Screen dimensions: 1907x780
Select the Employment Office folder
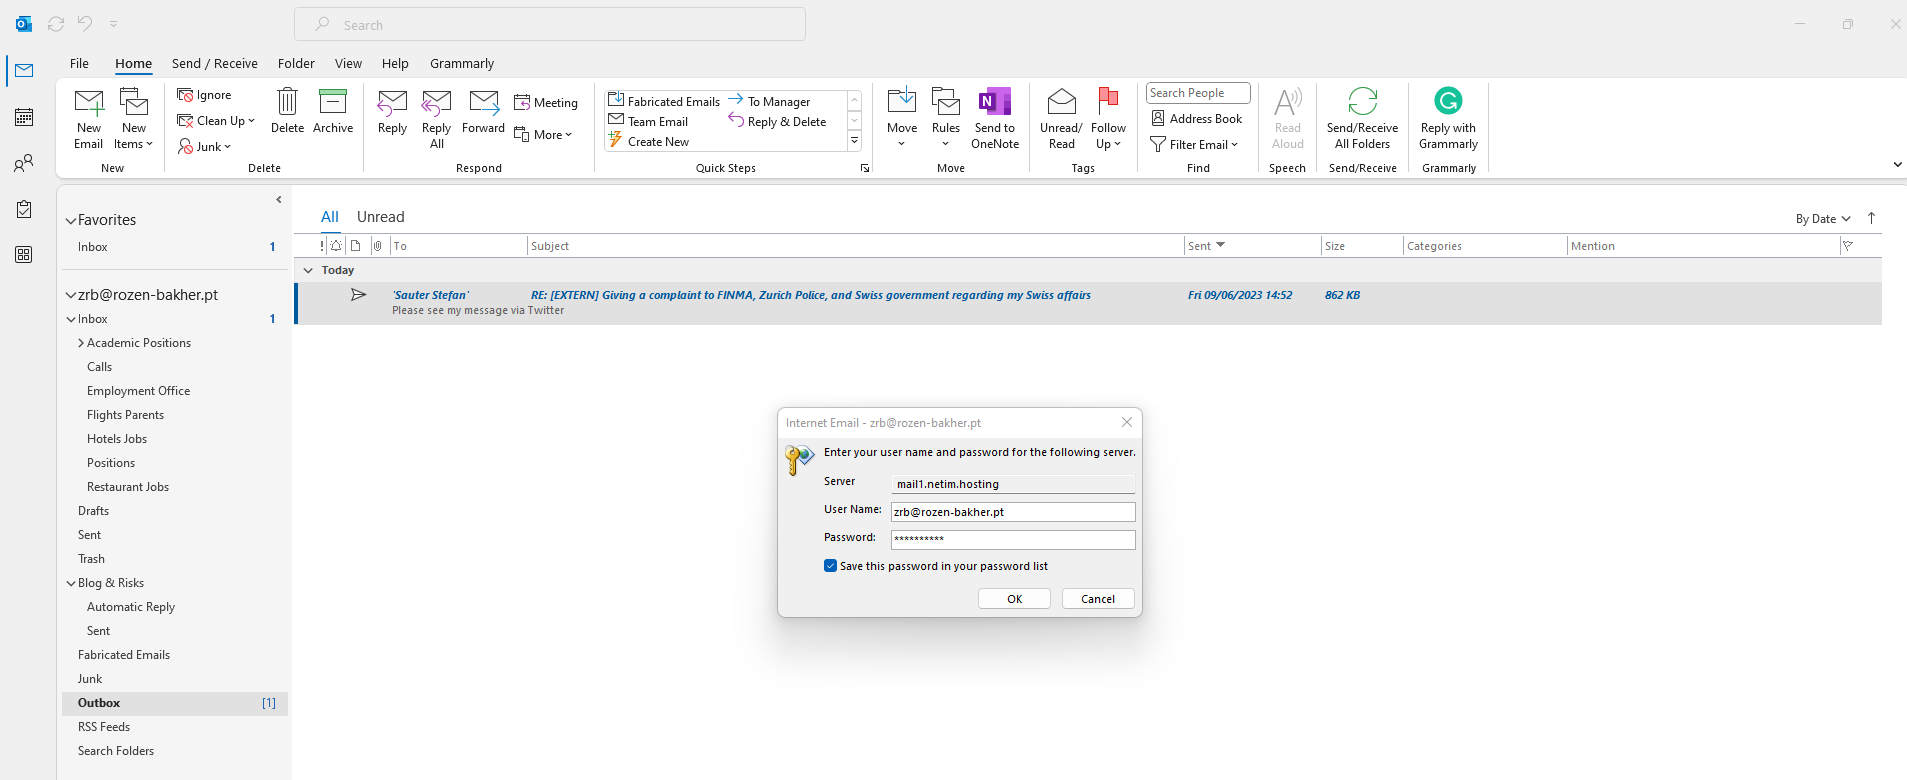click(138, 391)
